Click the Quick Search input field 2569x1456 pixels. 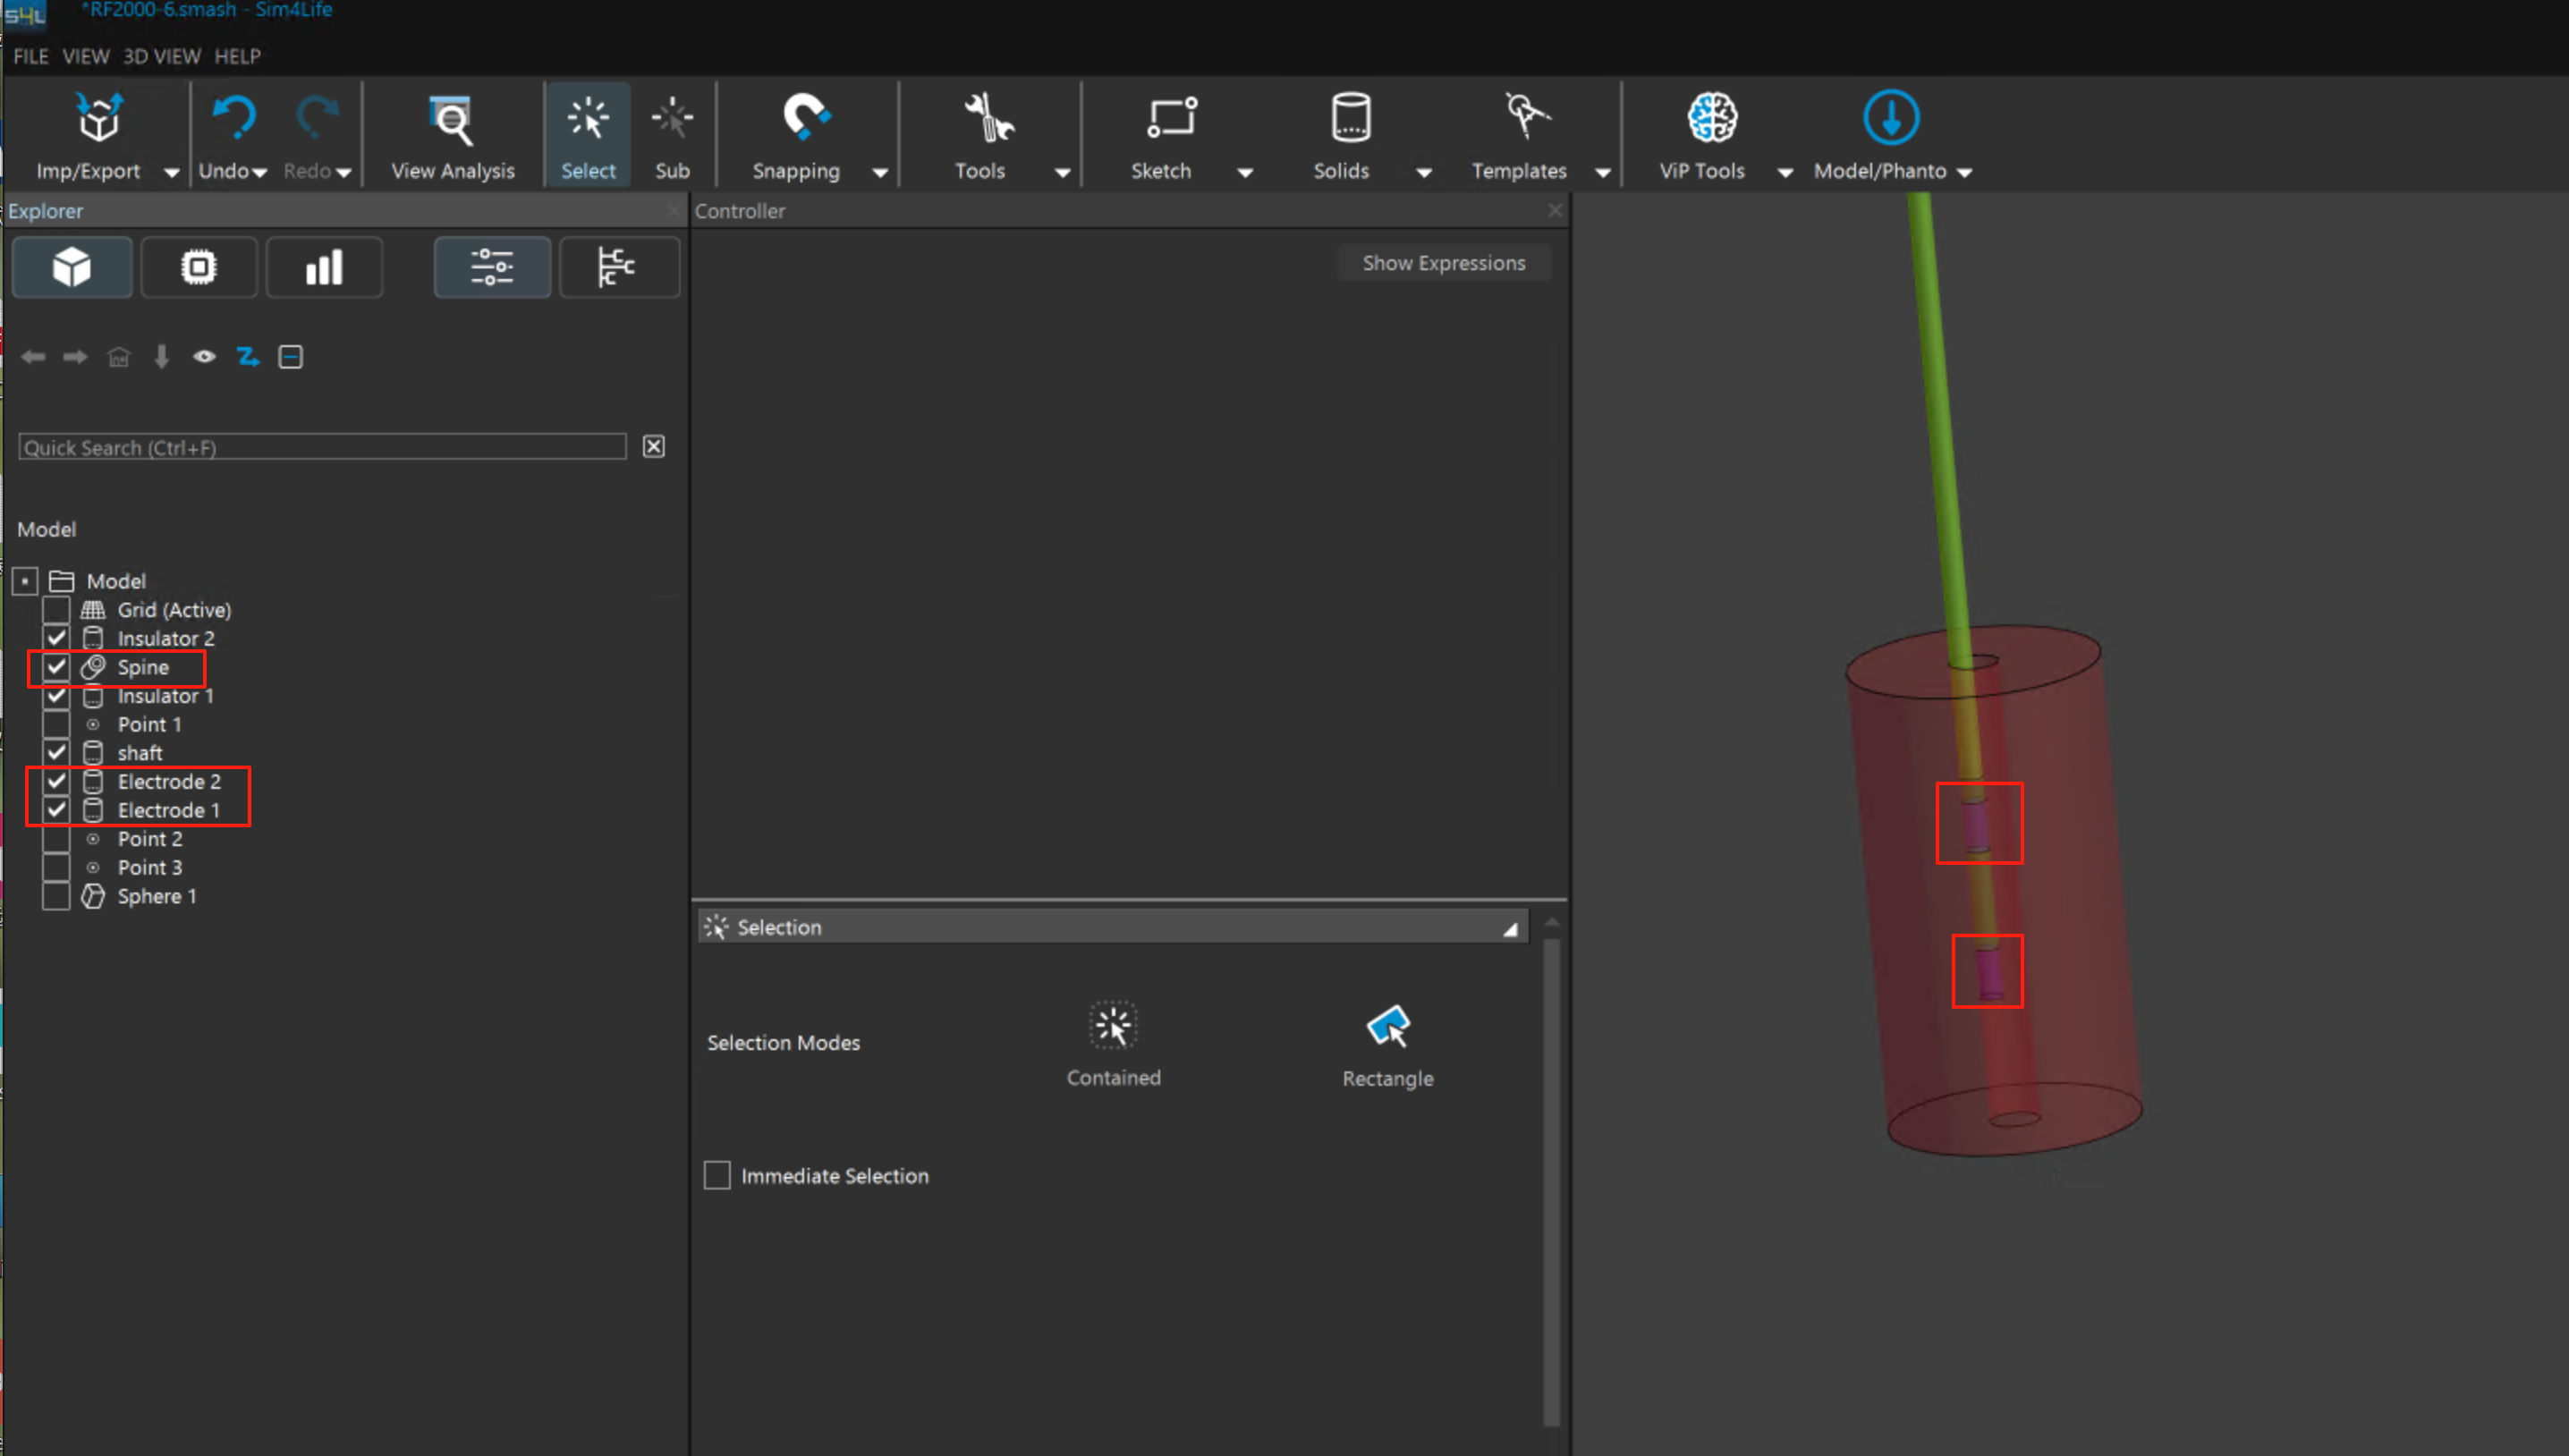coord(322,447)
